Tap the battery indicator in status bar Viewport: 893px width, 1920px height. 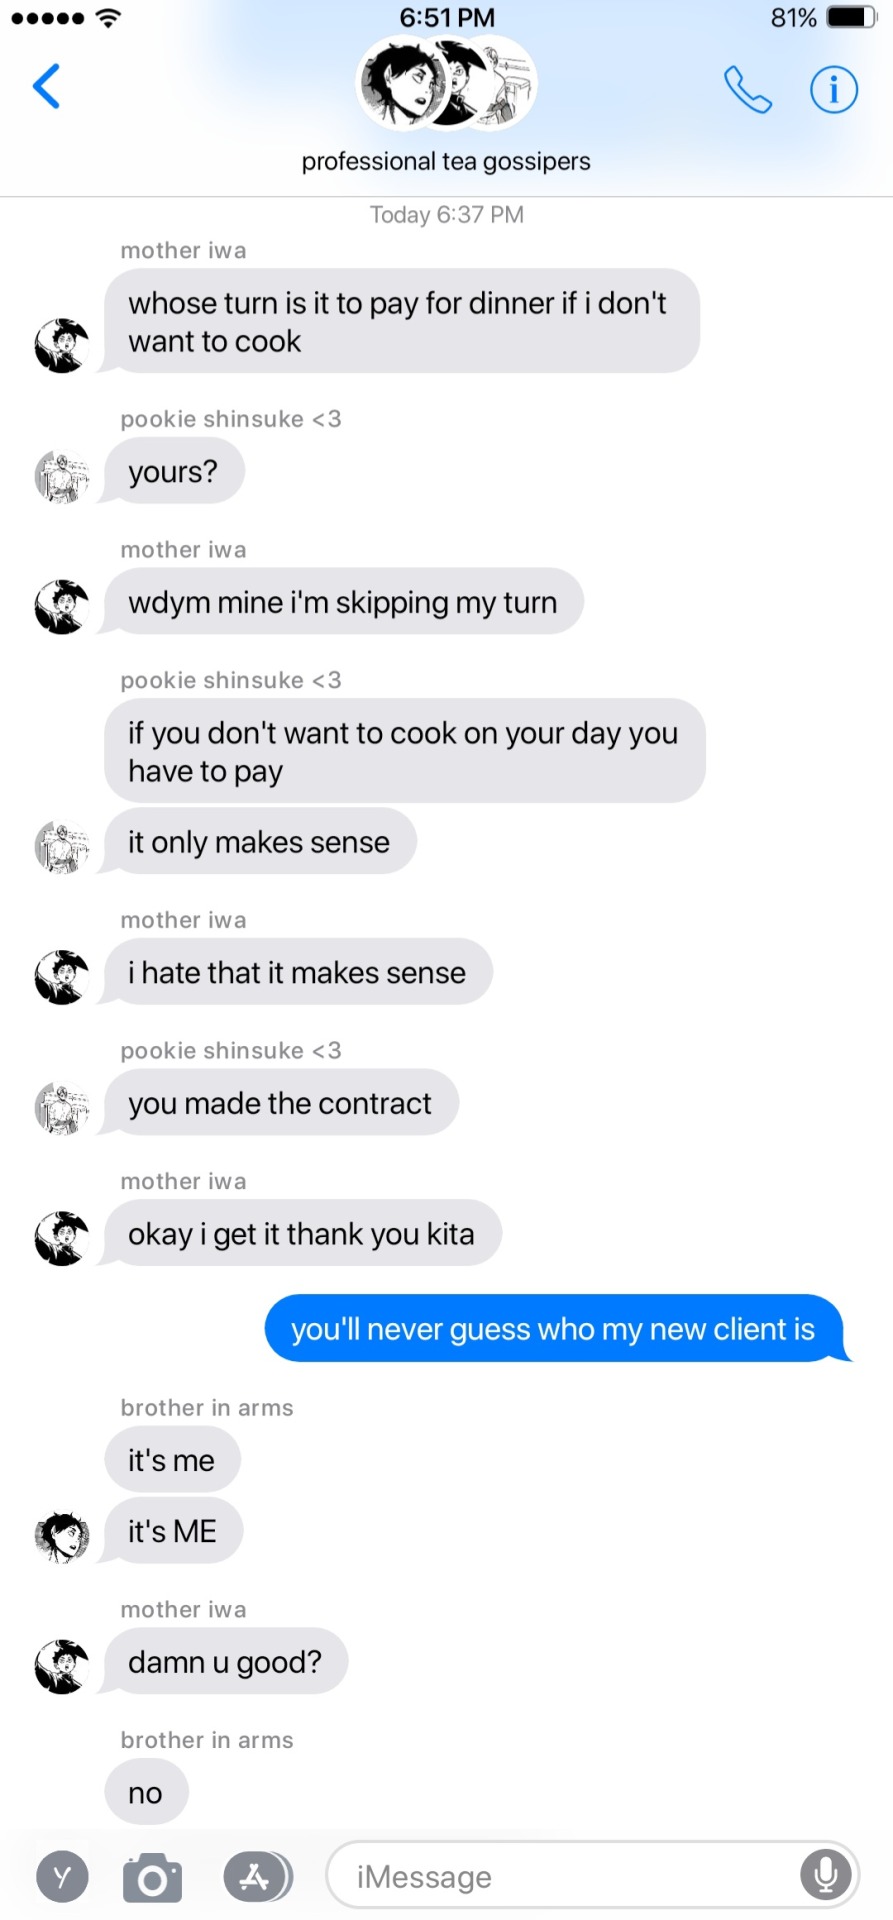click(852, 17)
